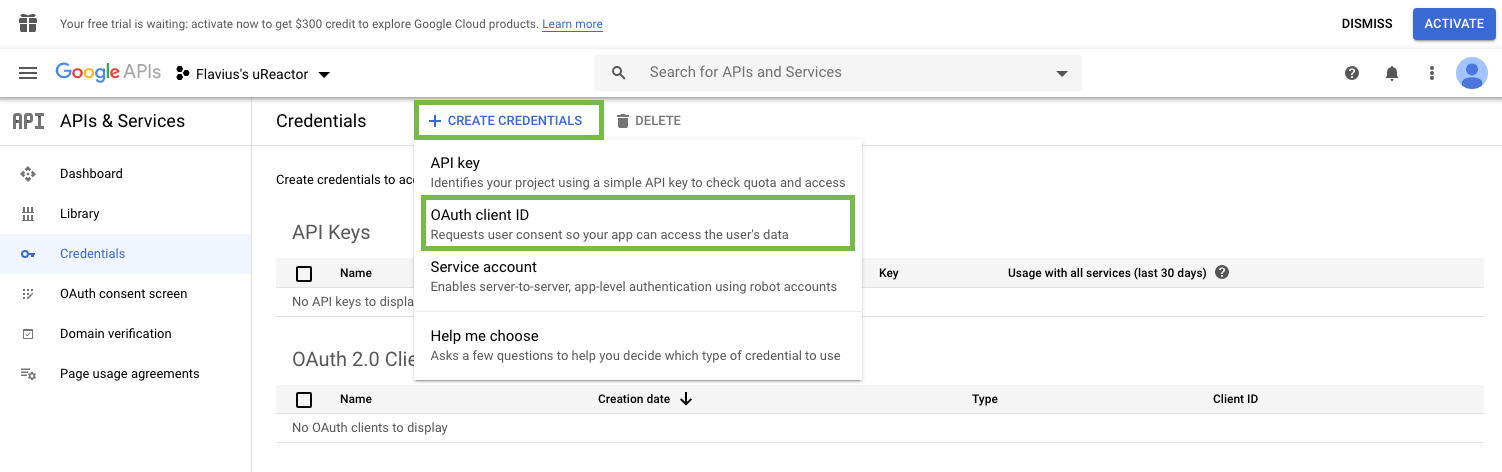Click the OAuth consent screen icon

pos(28,294)
